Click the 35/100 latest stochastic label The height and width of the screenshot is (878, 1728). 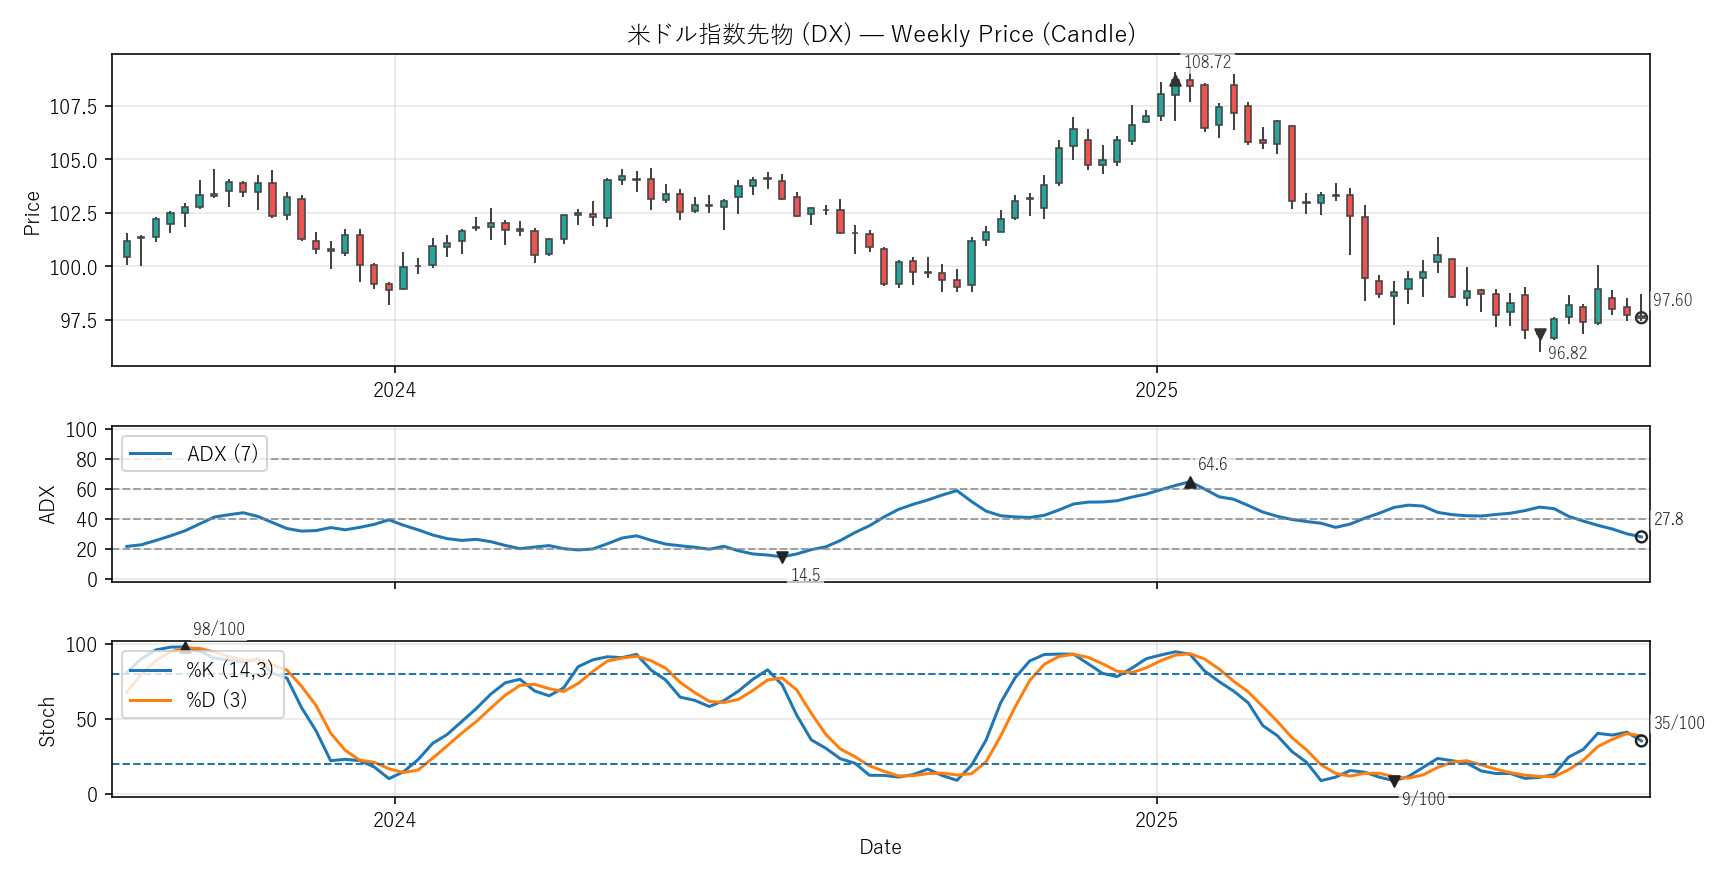pos(1679,723)
